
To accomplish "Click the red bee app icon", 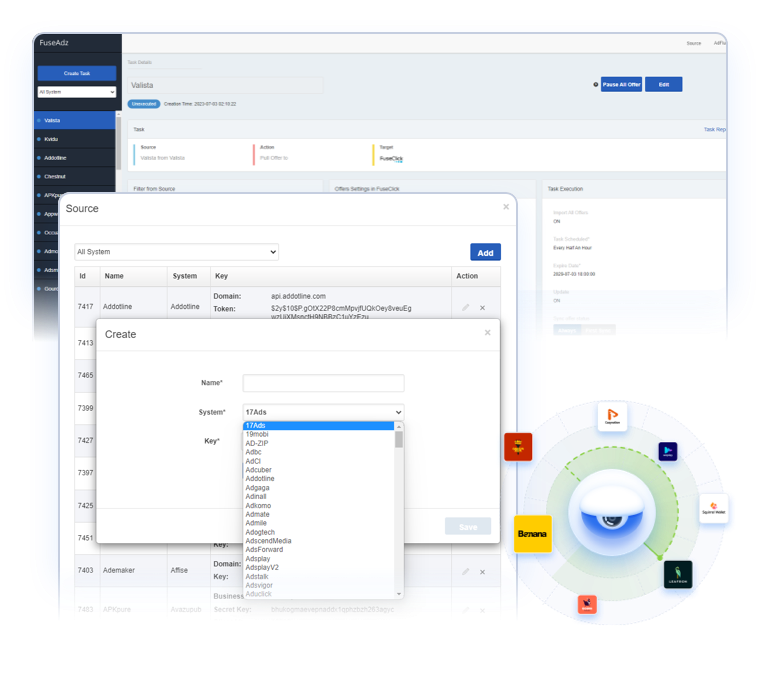I will pyautogui.click(x=518, y=447).
